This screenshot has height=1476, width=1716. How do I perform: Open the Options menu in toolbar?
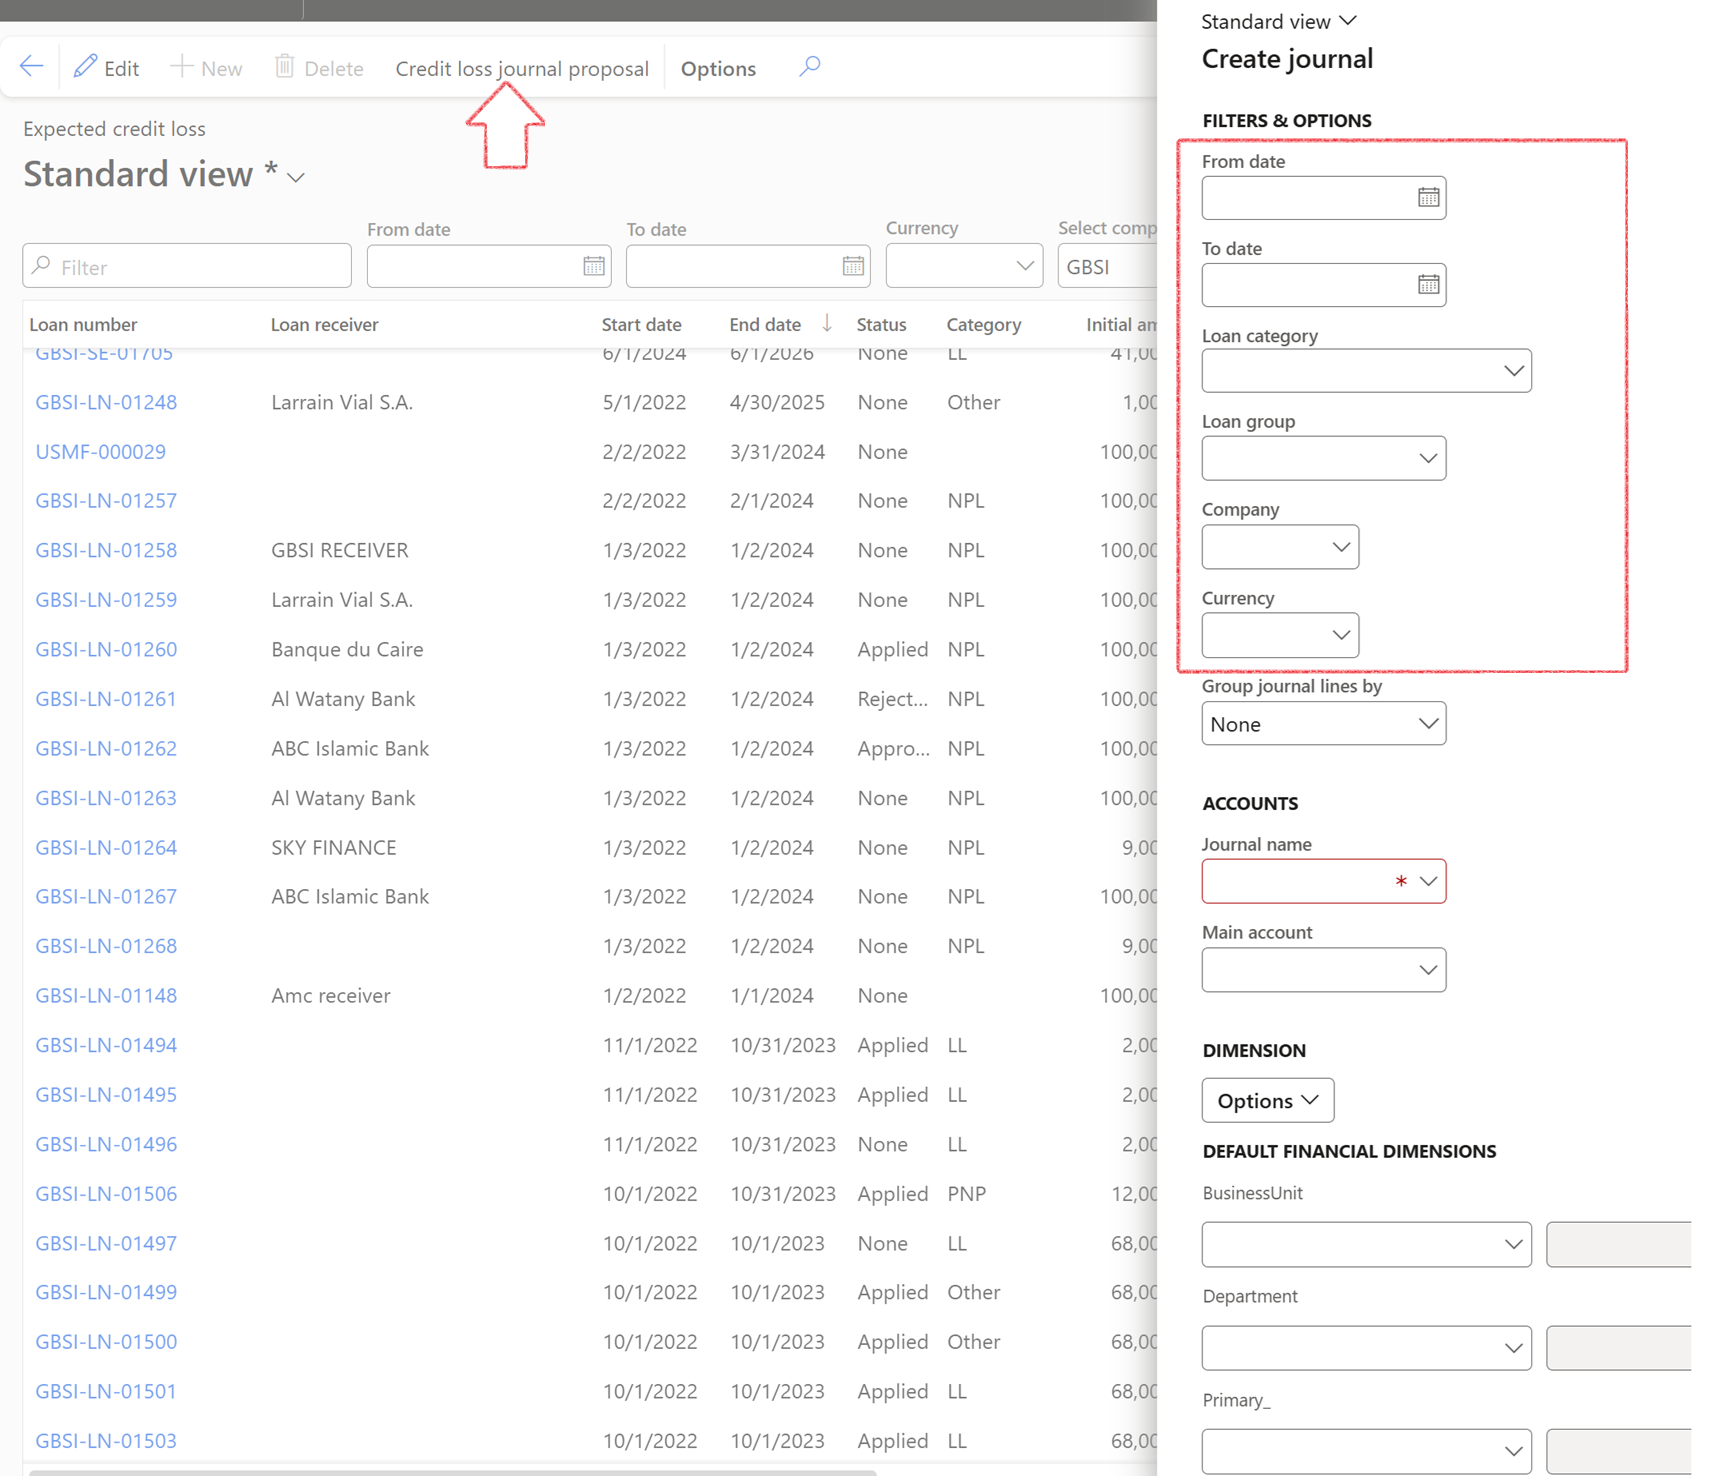718,68
